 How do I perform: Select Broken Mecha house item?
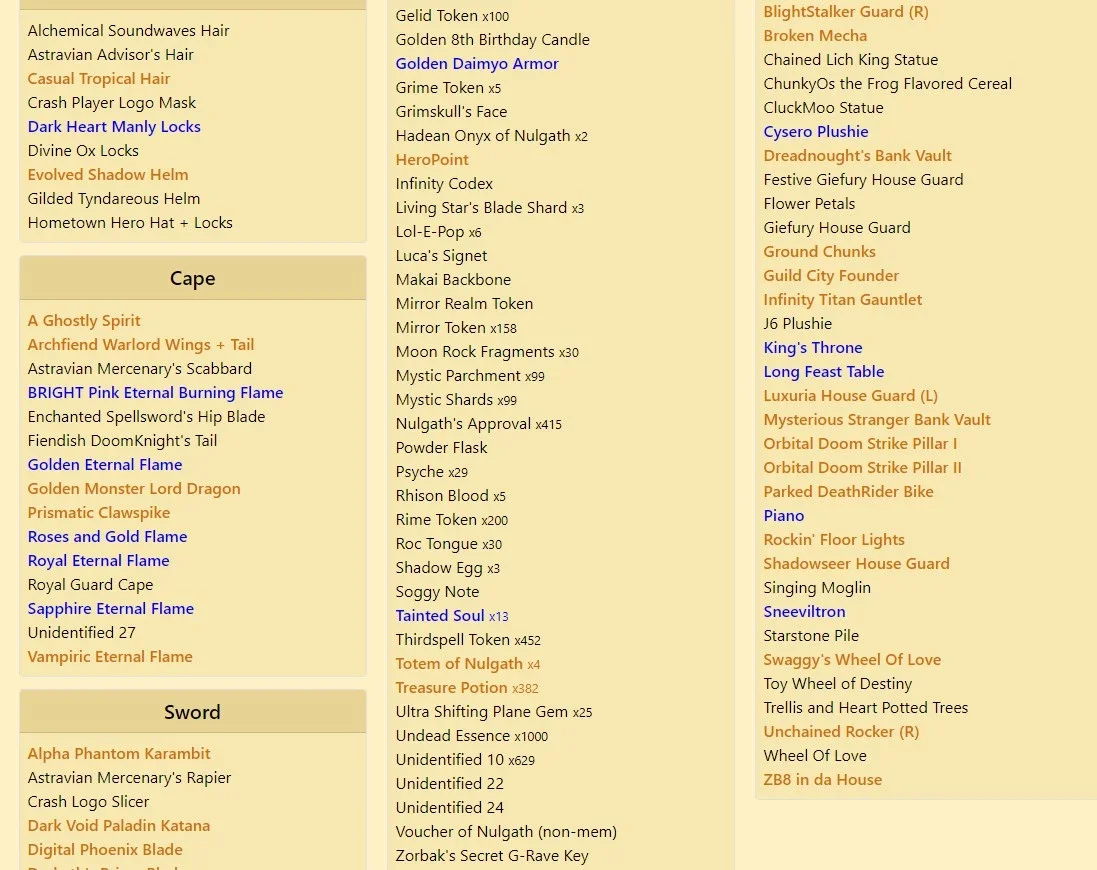(x=815, y=36)
